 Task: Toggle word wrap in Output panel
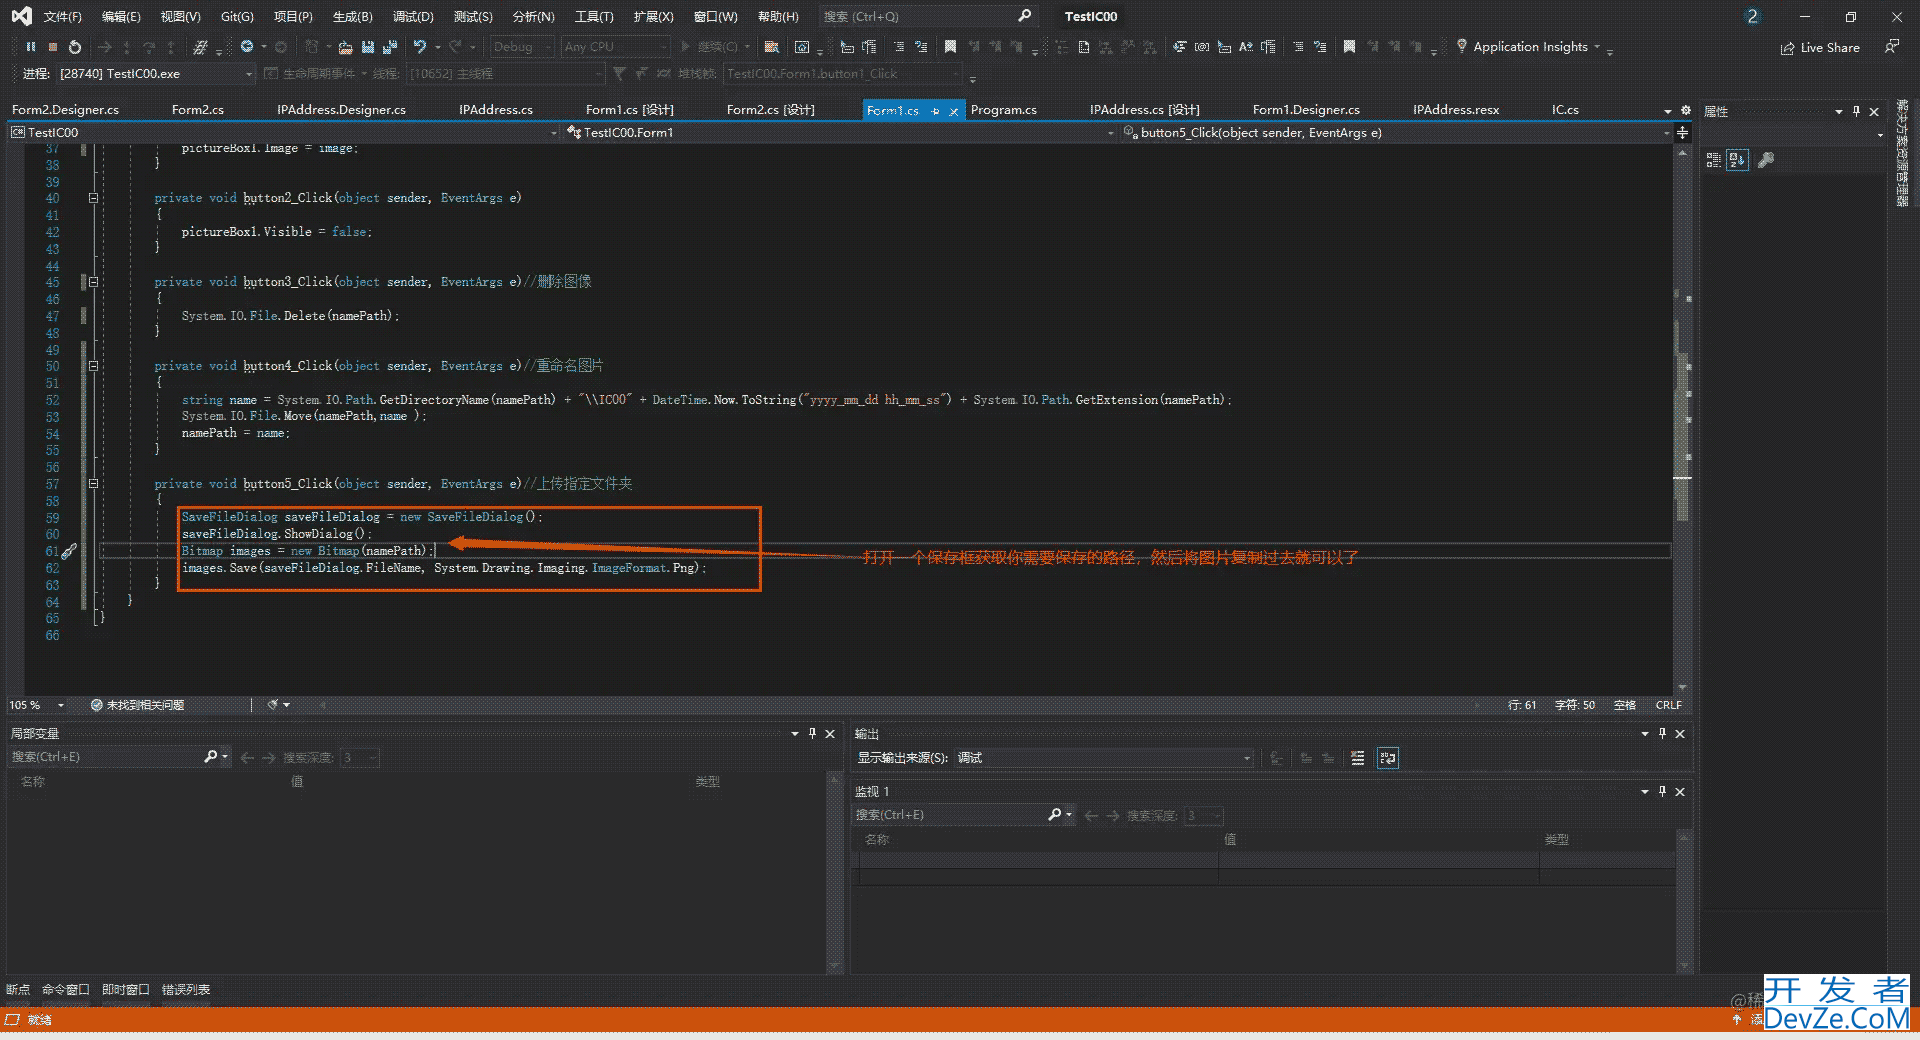tap(1387, 758)
